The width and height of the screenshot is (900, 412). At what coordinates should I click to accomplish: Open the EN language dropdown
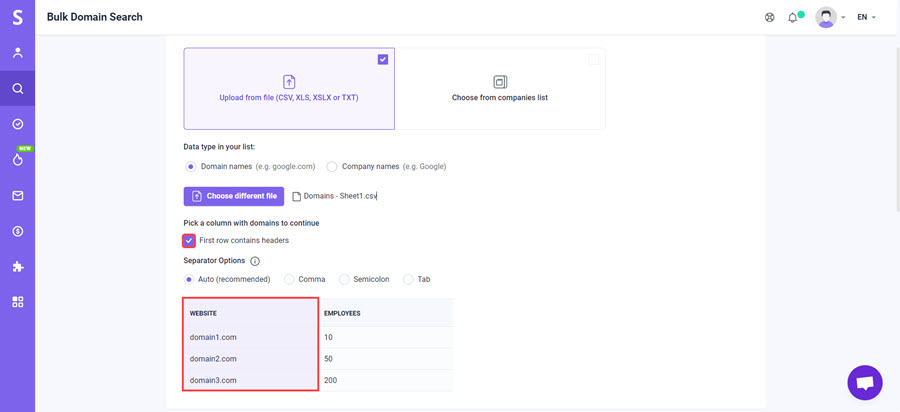866,17
